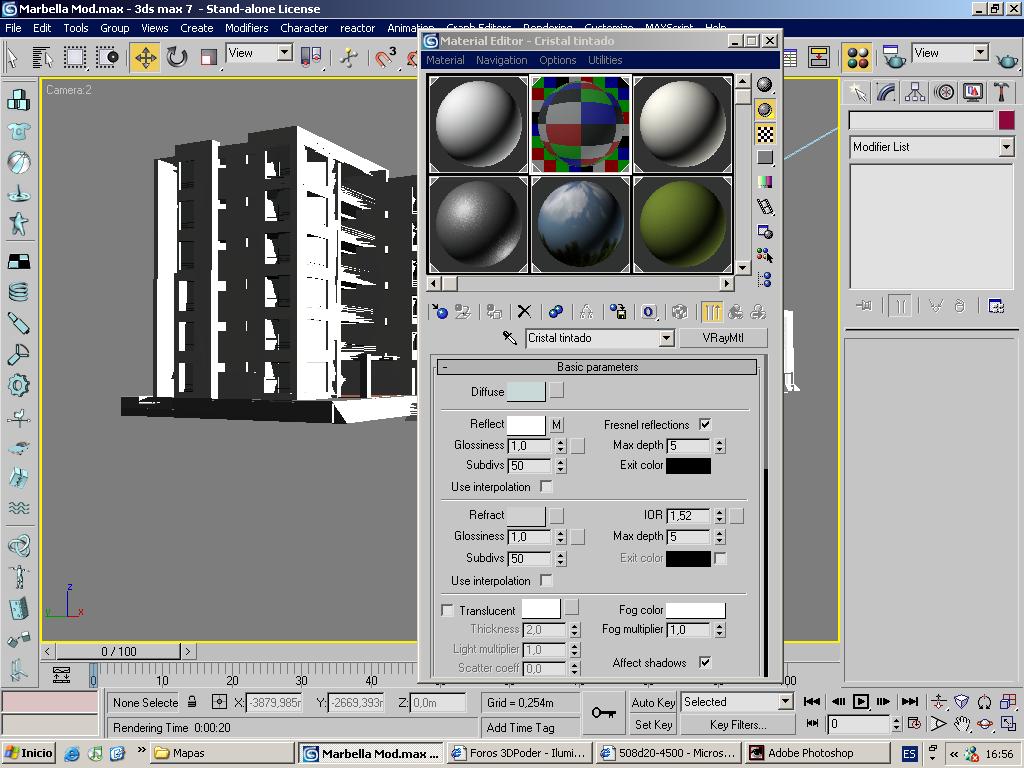
Task: Click the Key Filters... button
Action: (x=738, y=724)
